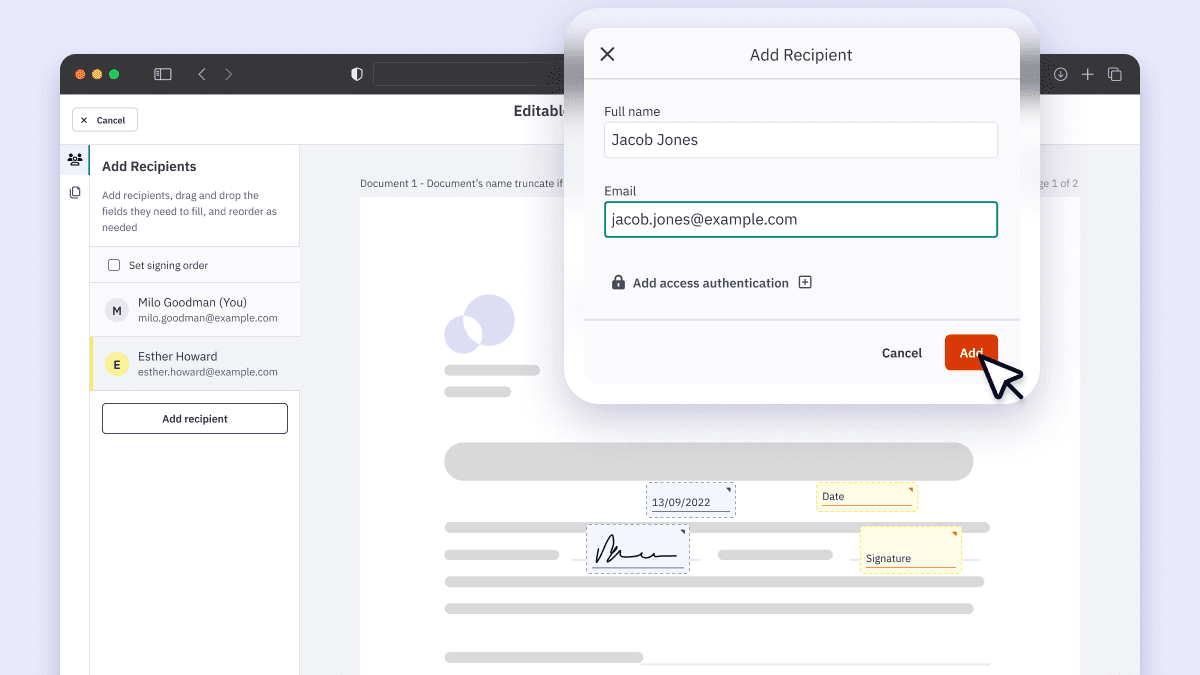The image size is (1200, 675).
Task: Open the documents icon in left sidebar
Action: pos(75,192)
